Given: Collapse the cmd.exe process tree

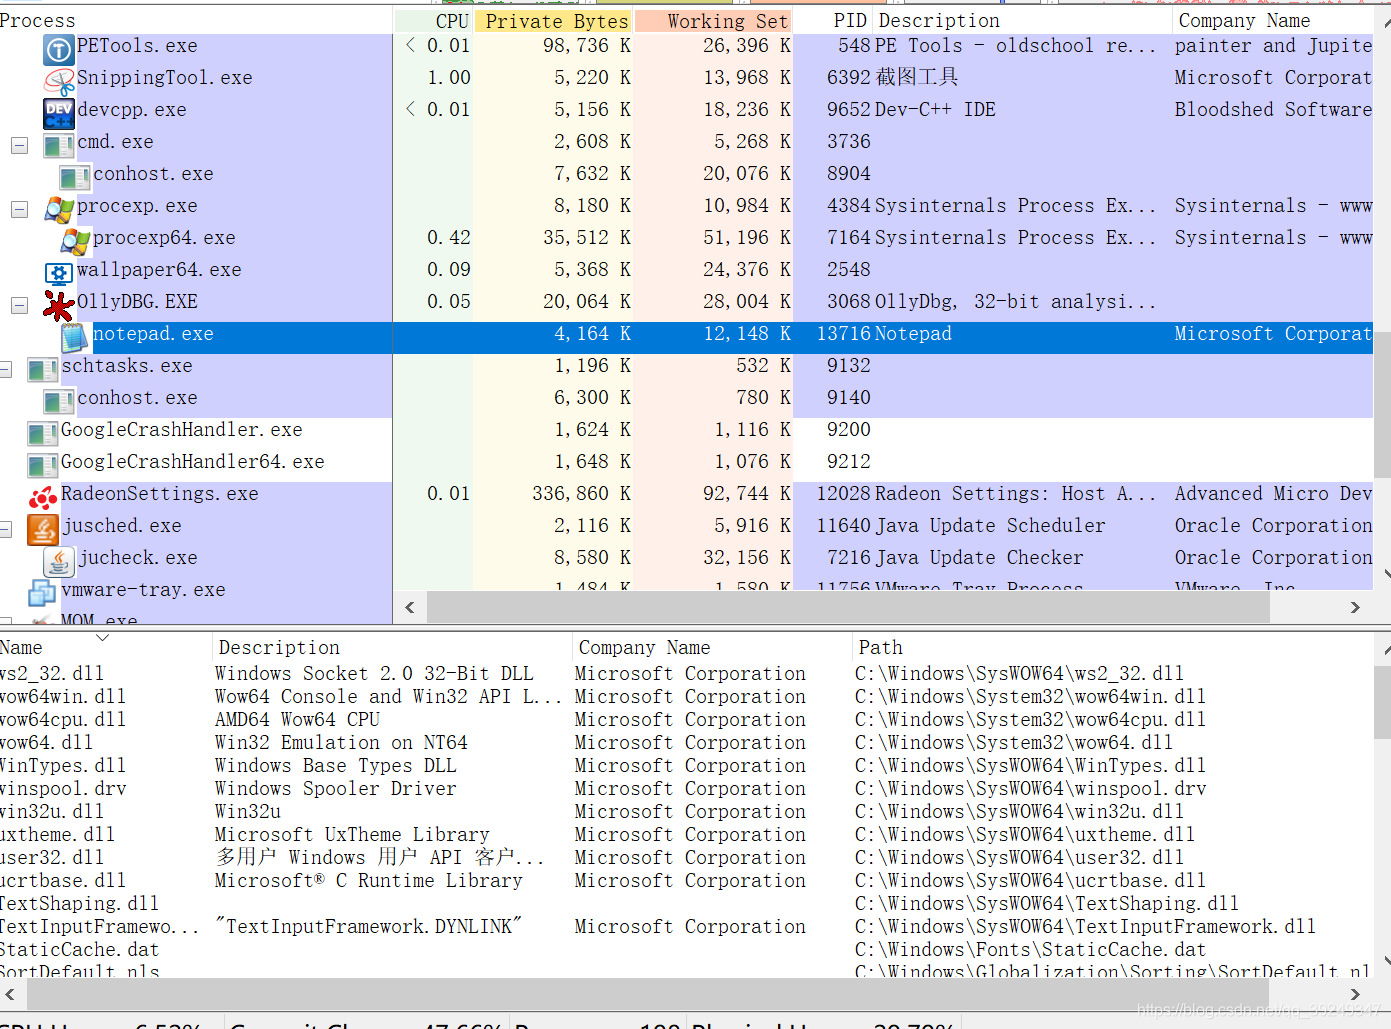Looking at the screenshot, I should [19, 145].
